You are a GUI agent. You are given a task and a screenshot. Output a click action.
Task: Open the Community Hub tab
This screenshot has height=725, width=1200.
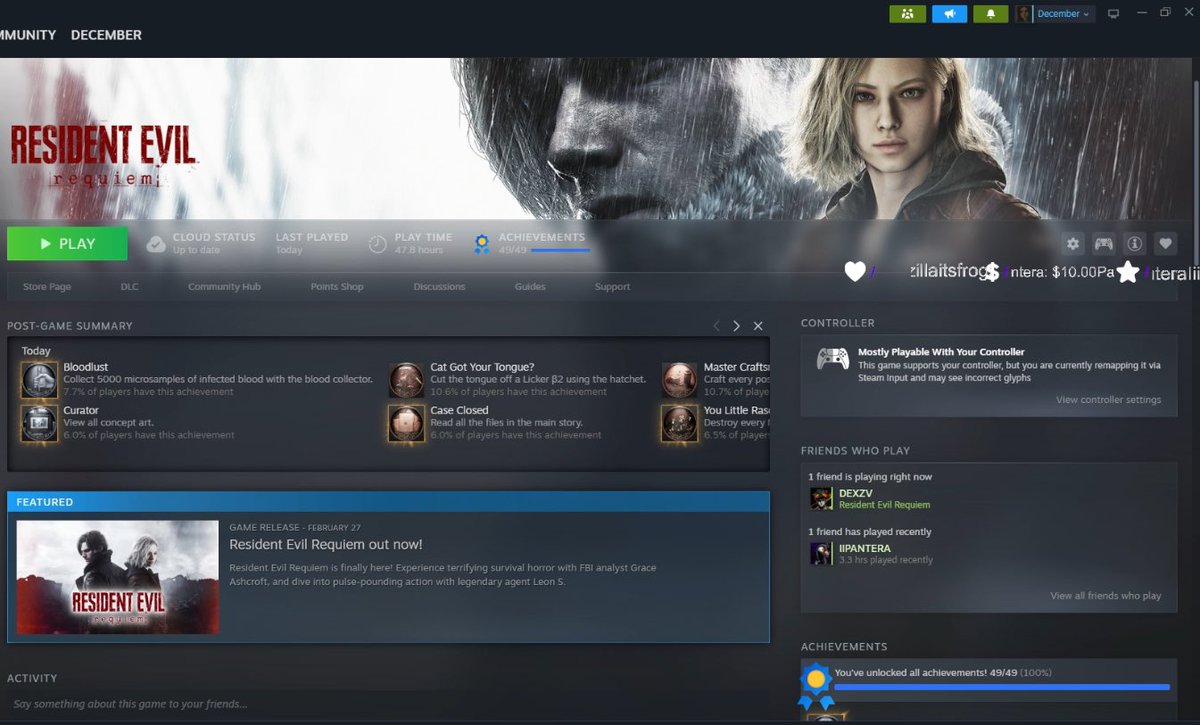click(224, 287)
